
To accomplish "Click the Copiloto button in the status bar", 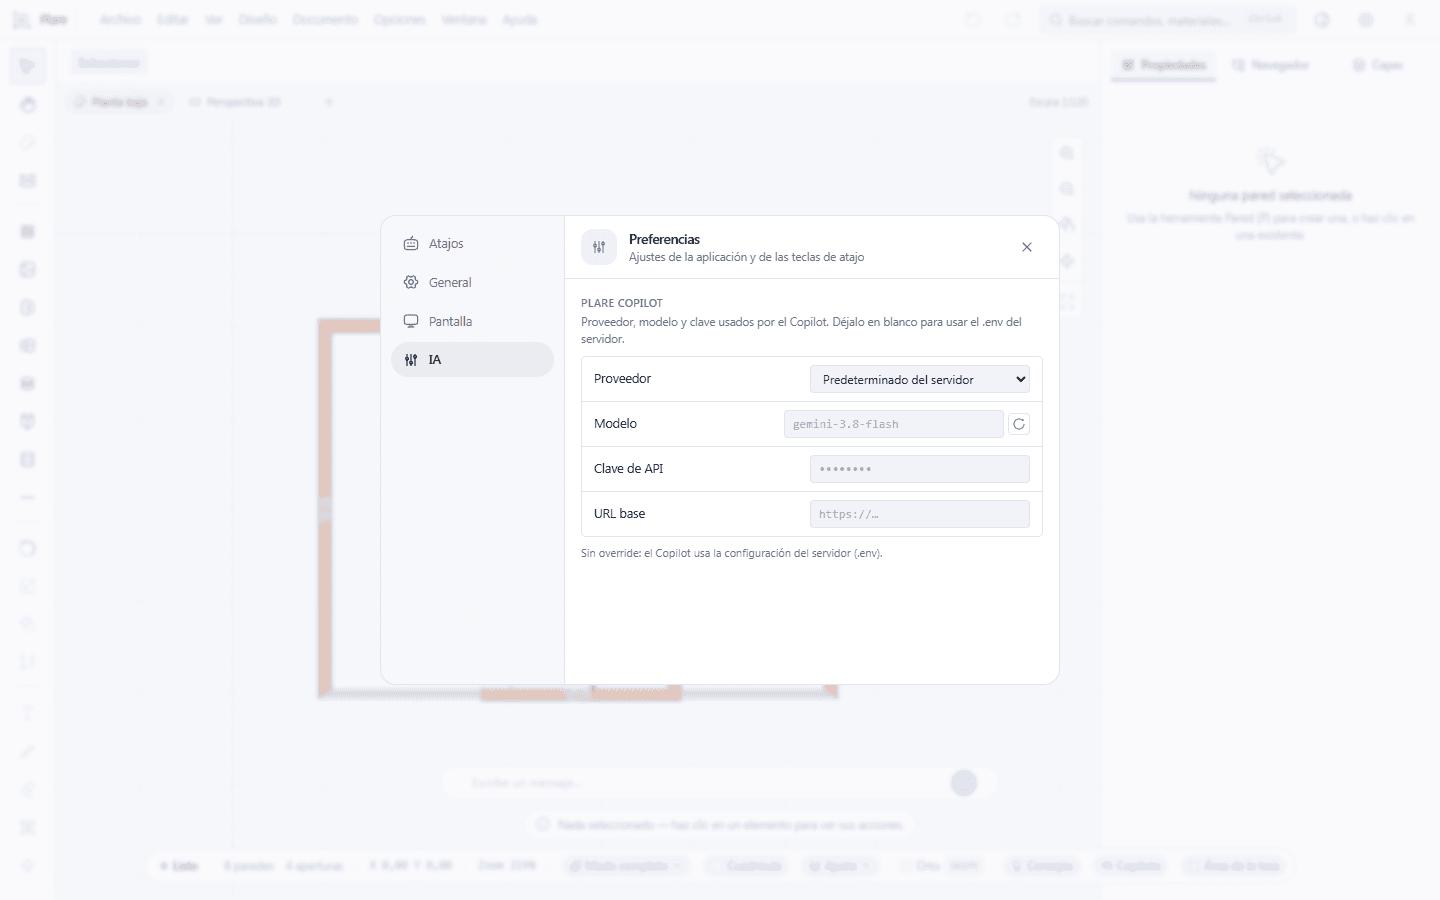I will tap(1131, 866).
